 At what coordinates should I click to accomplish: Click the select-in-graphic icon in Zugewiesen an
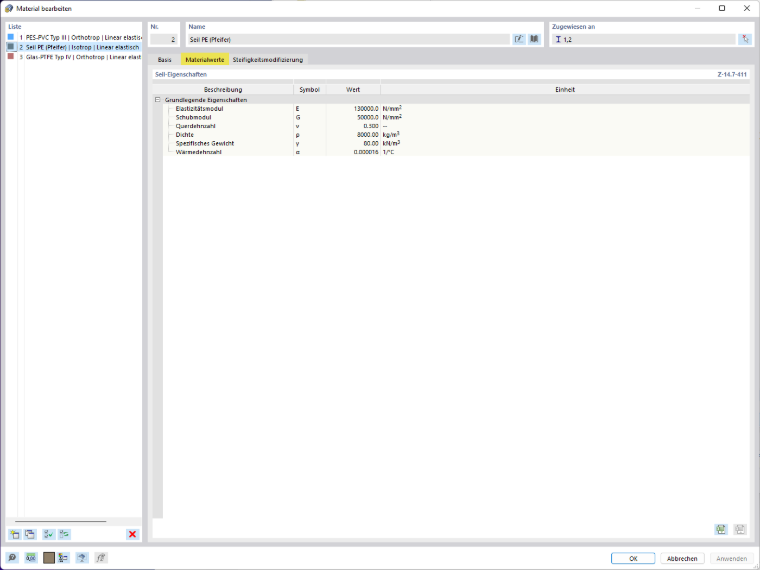(745, 39)
